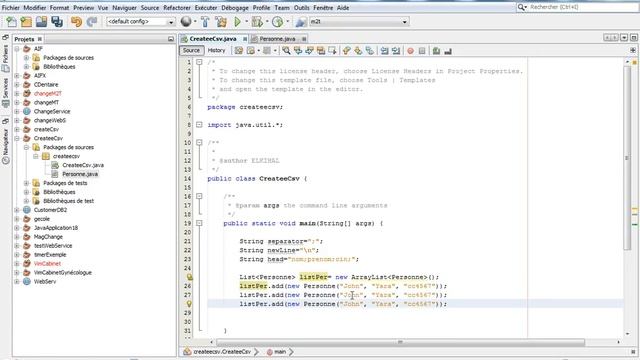Click the Find Previous Occurrence icon
The image size is (640, 360).
[x=298, y=51]
